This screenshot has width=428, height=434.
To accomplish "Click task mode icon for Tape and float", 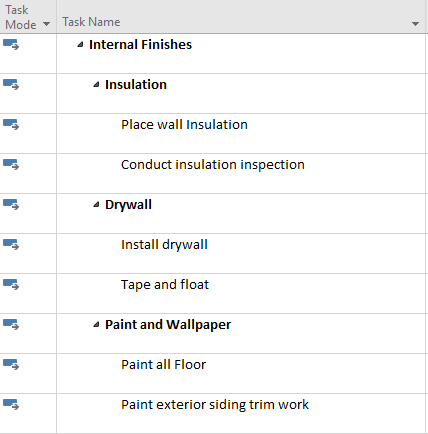I will (x=11, y=284).
